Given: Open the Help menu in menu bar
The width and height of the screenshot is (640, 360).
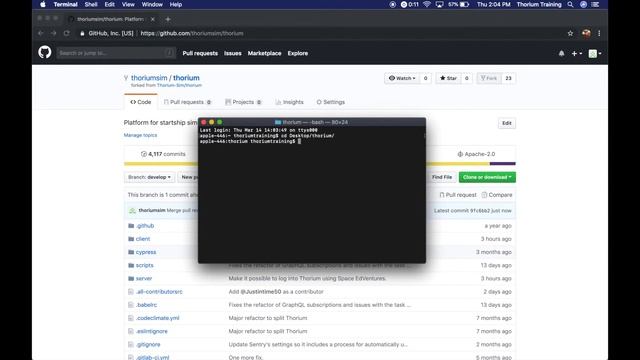Looking at the screenshot, I should point(176,4).
